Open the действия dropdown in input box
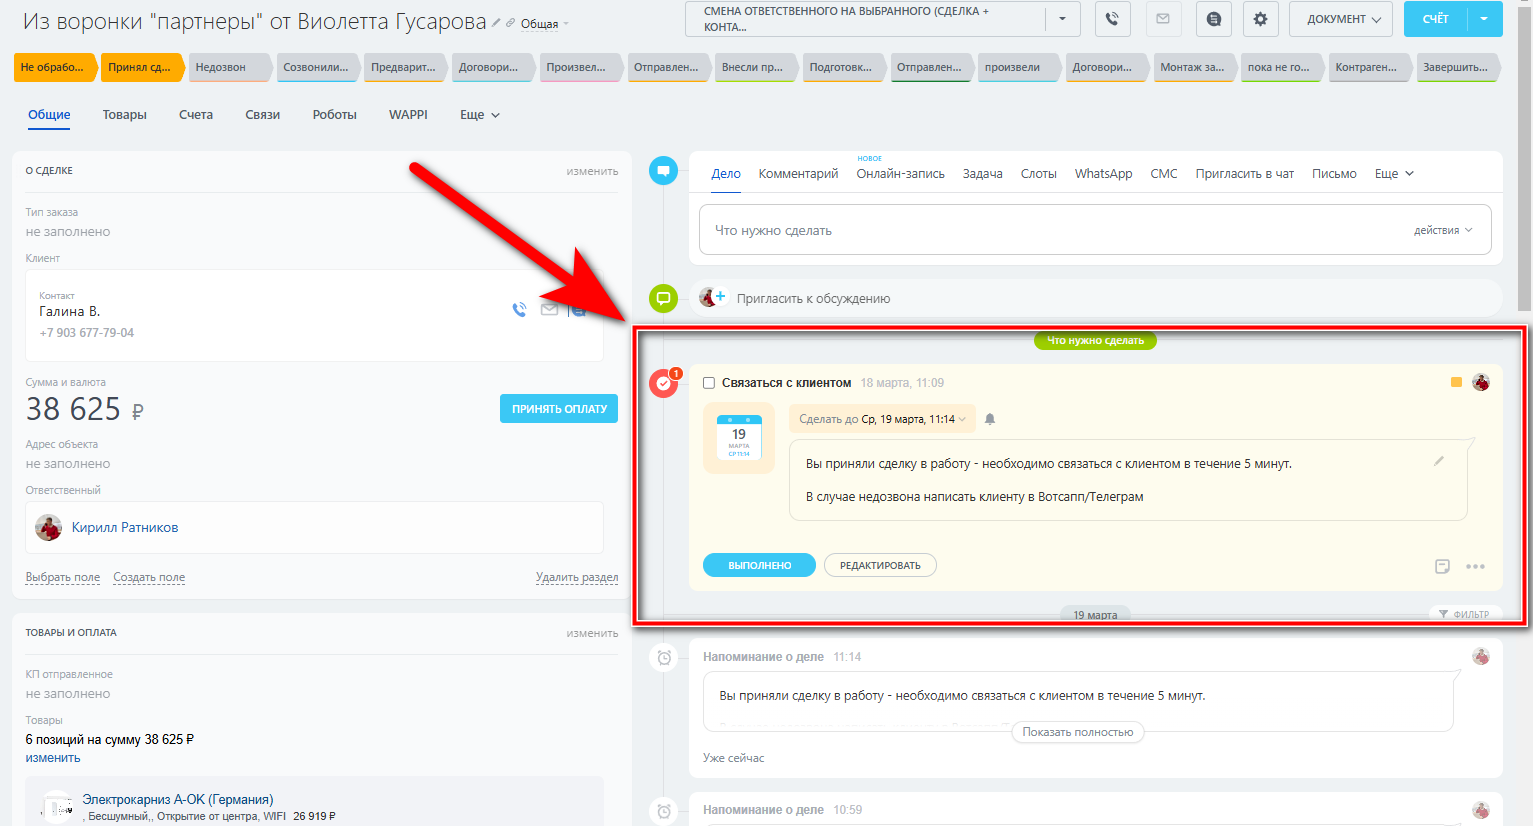 1443,230
